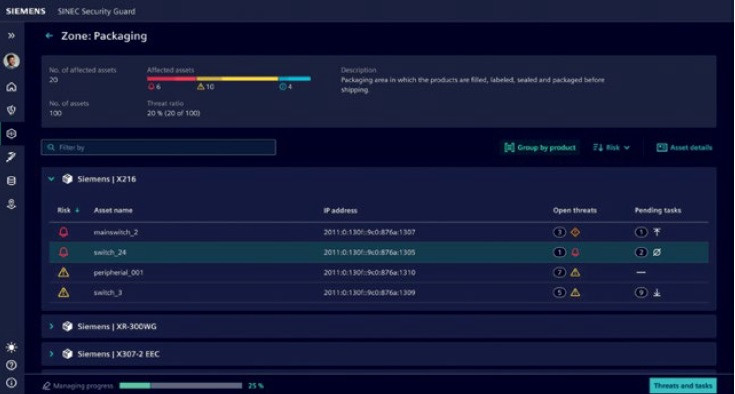Click red alarm risk icon for mainswitch_2
Image resolution: width=735 pixels, height=394 pixels.
coord(63,232)
